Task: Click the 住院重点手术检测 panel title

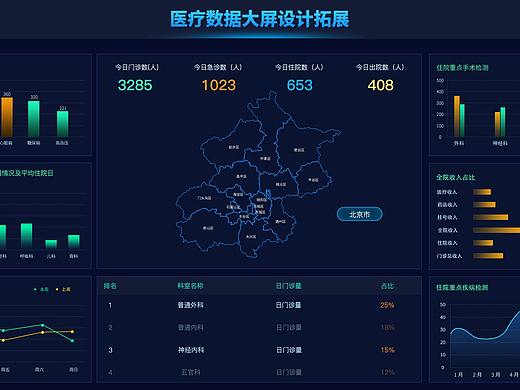Action: (462, 68)
